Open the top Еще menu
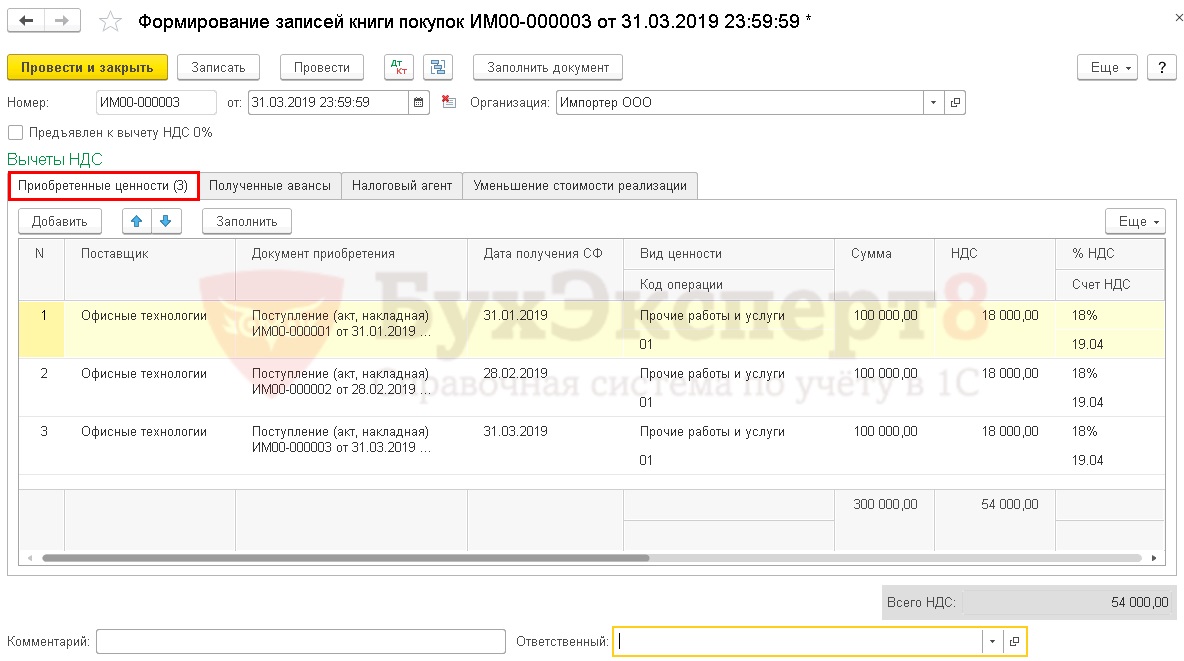The height and width of the screenshot is (661, 1184). tap(1107, 67)
